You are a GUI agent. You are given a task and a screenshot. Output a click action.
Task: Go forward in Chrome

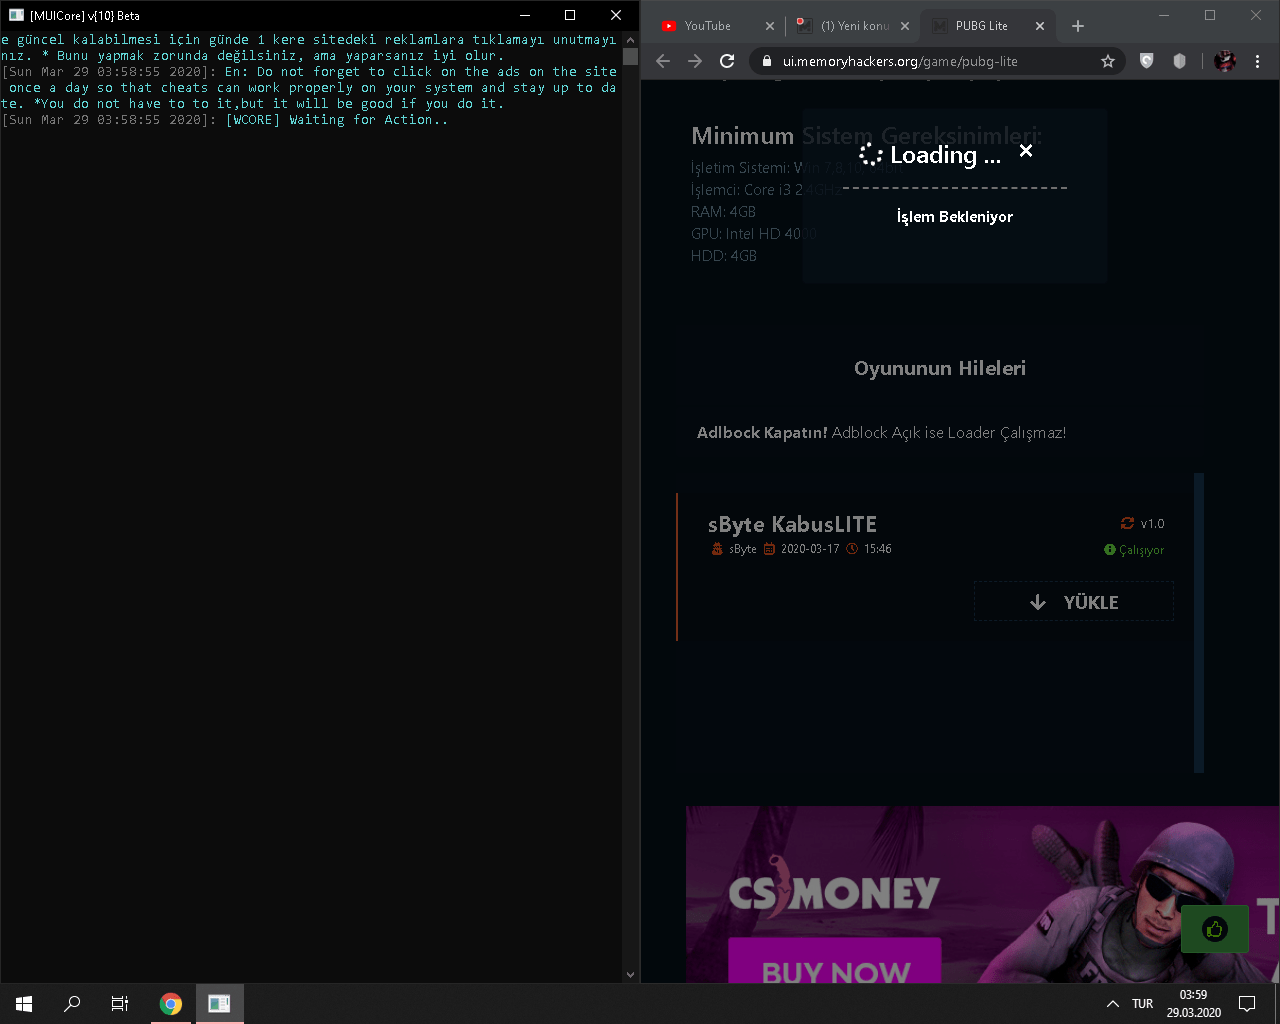695,61
